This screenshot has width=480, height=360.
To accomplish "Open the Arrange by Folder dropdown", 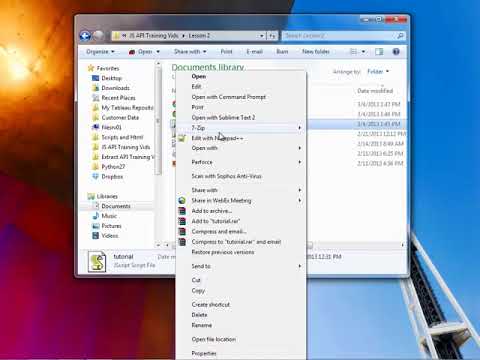I will pos(378,71).
